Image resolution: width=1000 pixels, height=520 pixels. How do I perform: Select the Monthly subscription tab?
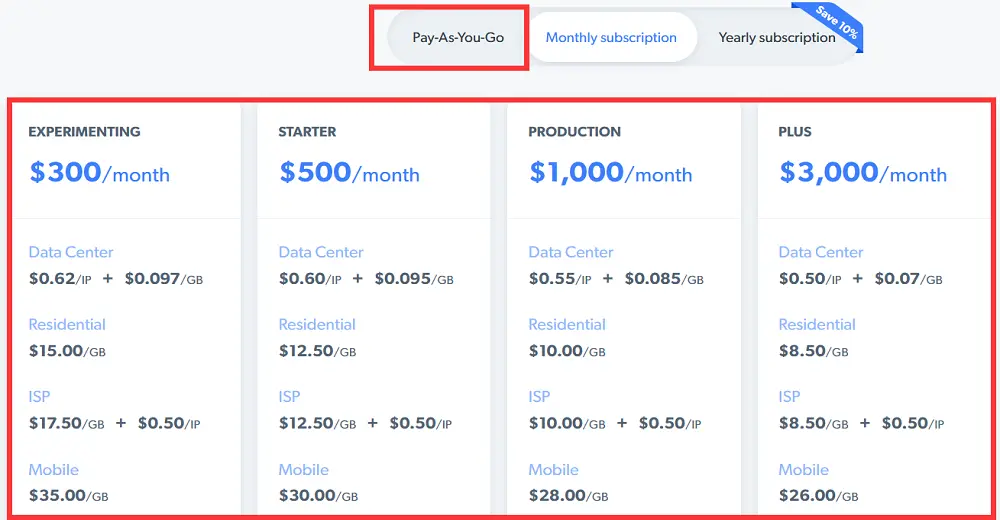611,37
